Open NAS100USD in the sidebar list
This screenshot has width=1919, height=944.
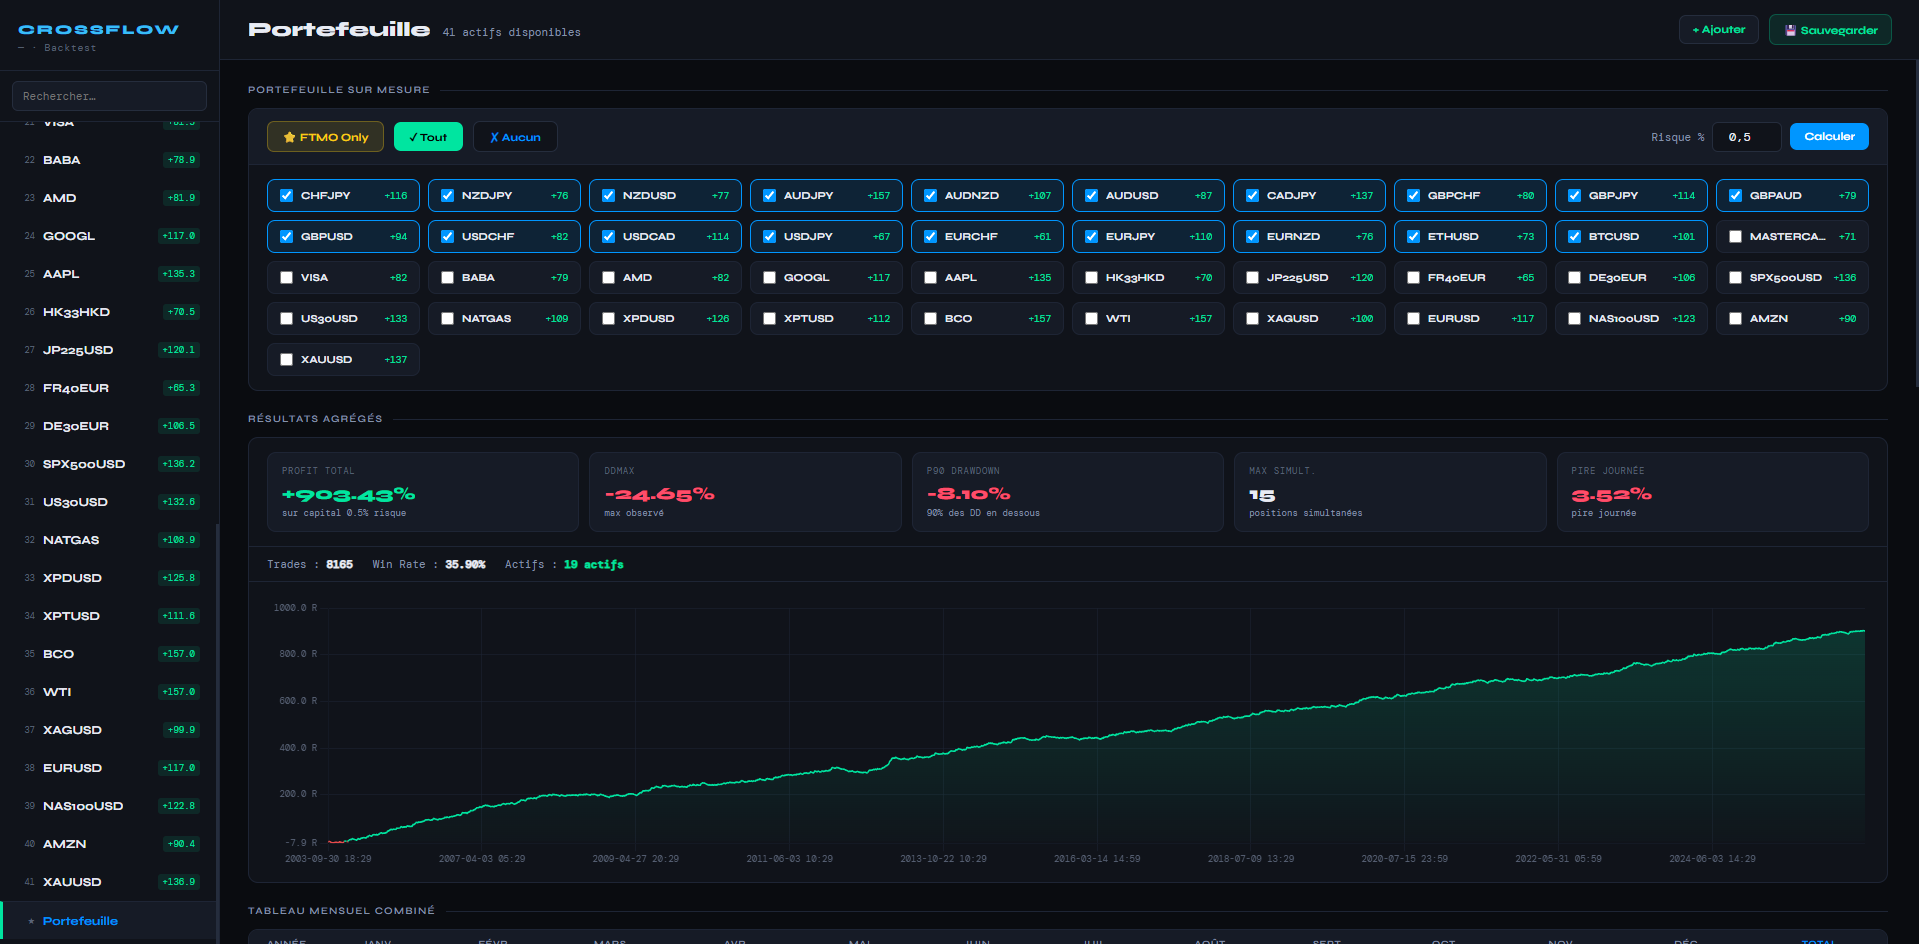109,806
